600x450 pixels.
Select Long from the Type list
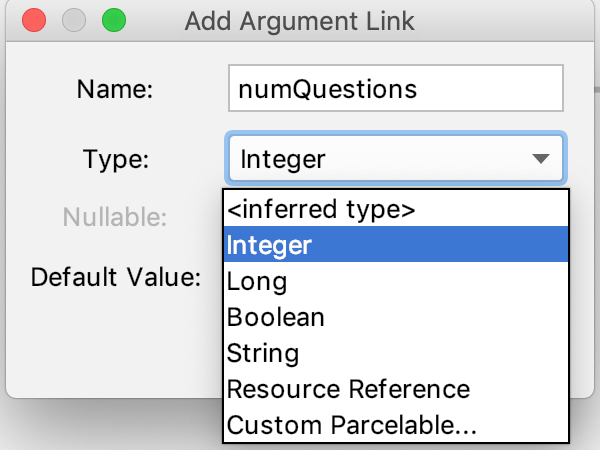pos(257,281)
